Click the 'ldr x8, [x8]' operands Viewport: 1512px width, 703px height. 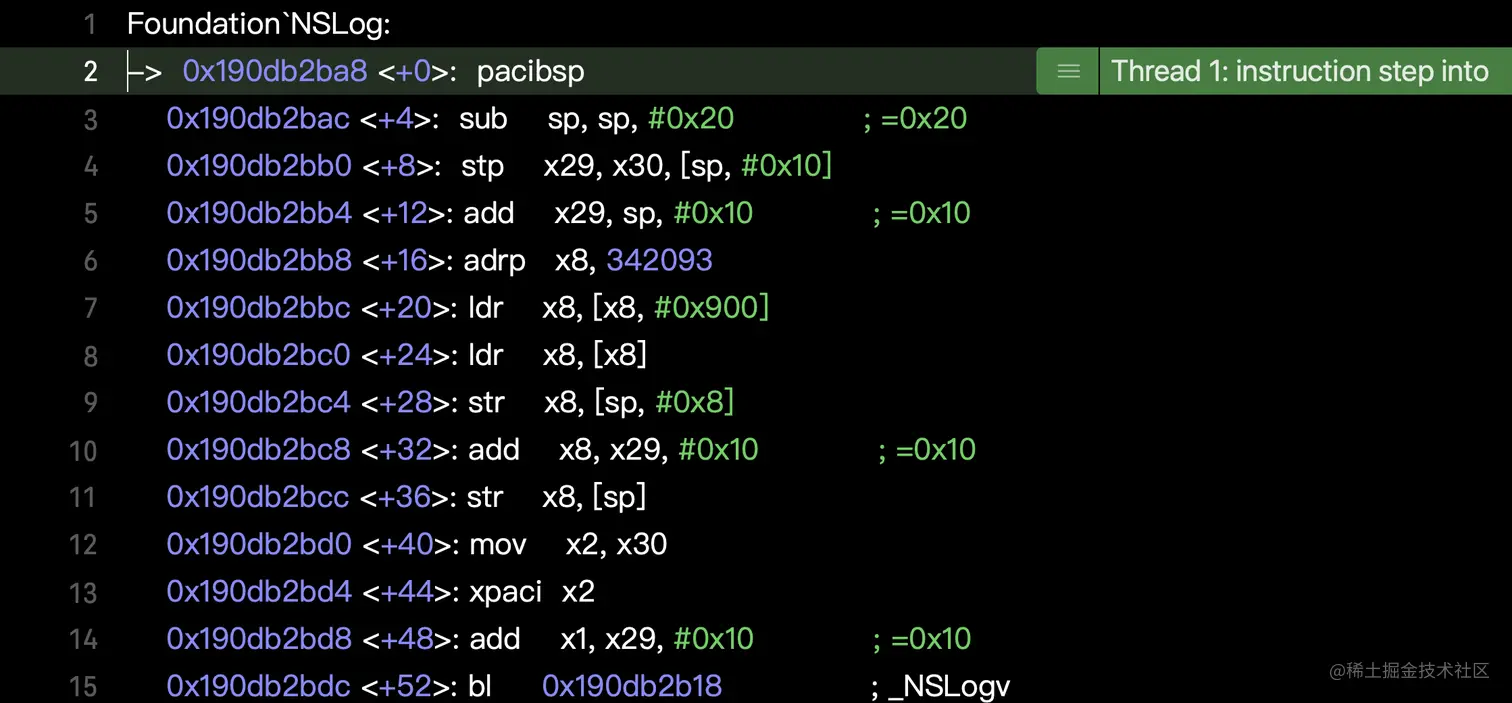(595, 355)
